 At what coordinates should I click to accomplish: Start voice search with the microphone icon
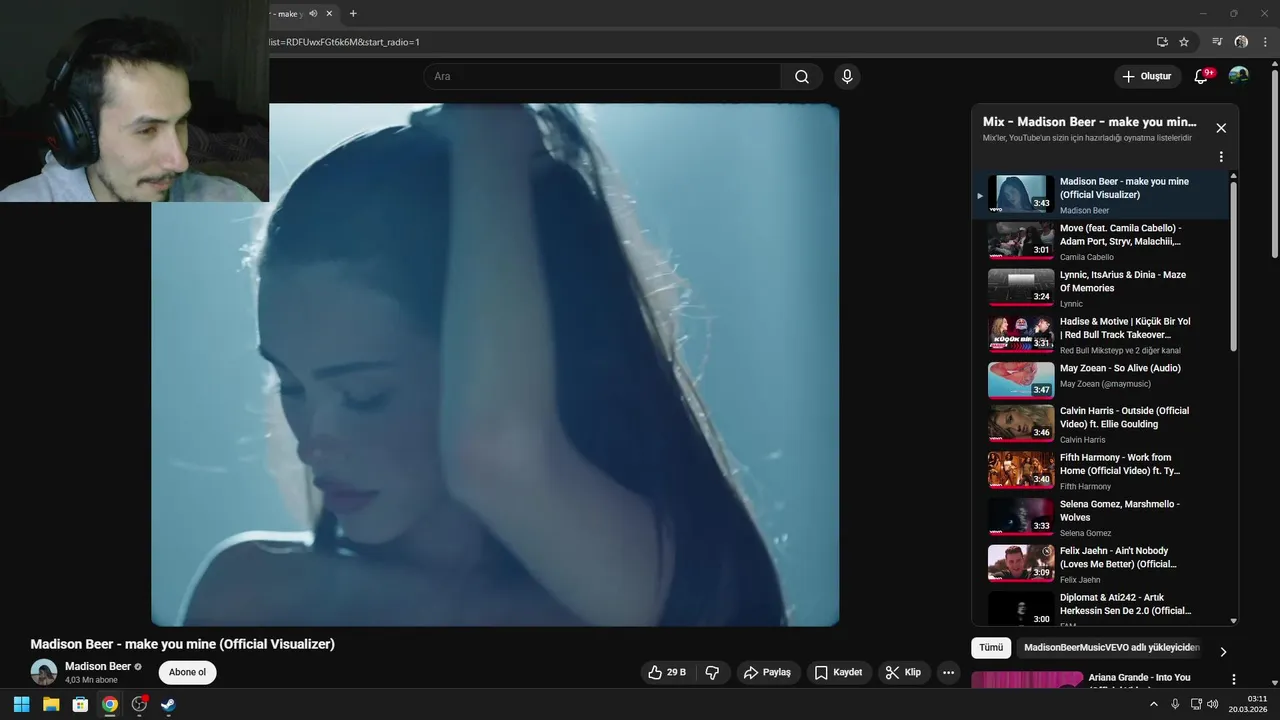[x=847, y=77]
